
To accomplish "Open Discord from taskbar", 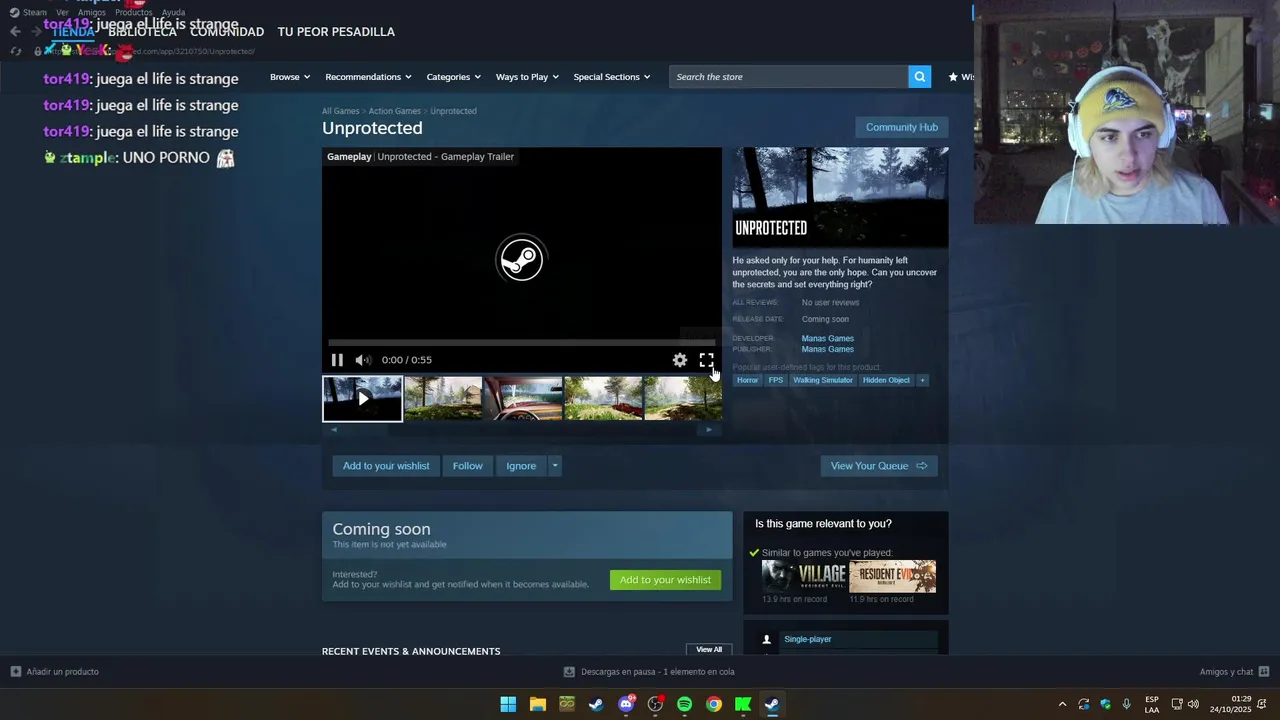I will click(626, 704).
